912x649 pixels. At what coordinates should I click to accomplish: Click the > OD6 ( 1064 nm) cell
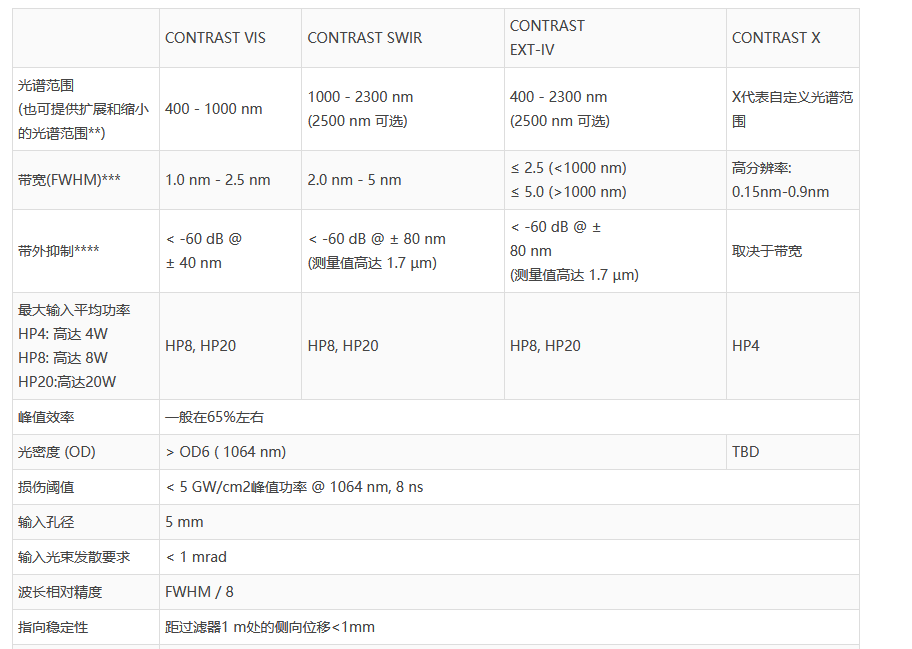pyautogui.click(x=226, y=452)
